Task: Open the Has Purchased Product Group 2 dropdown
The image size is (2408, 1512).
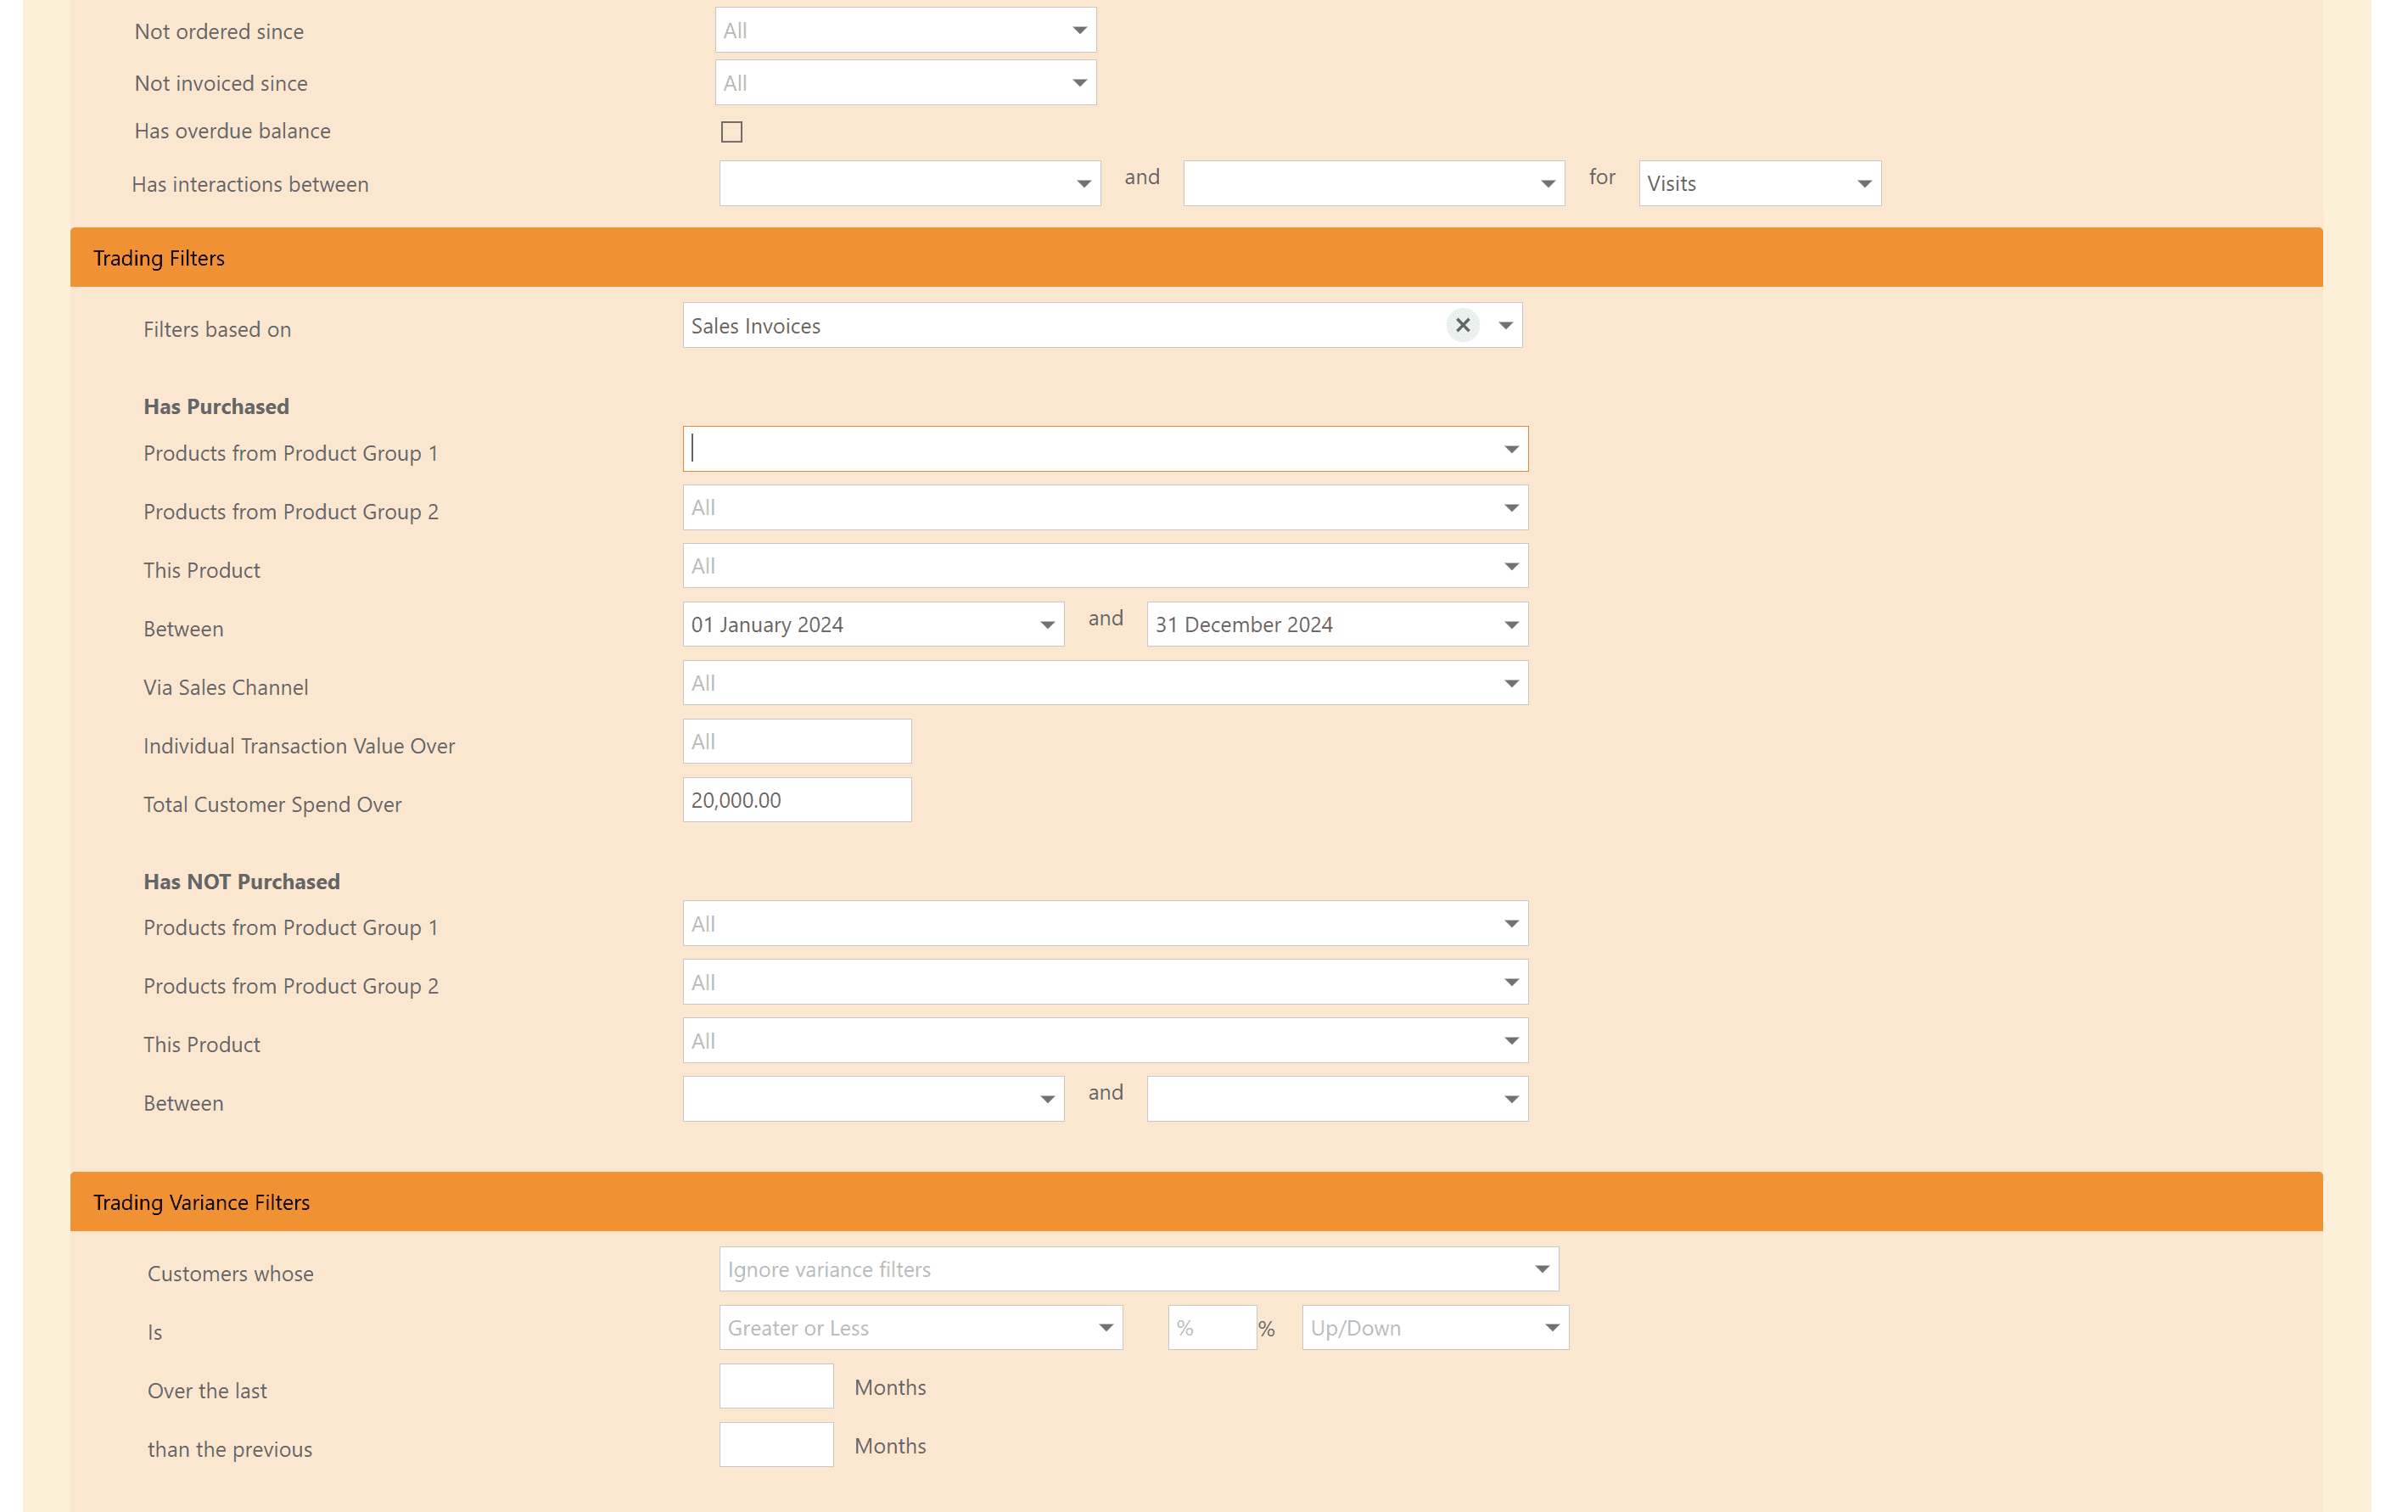Action: pos(1105,508)
